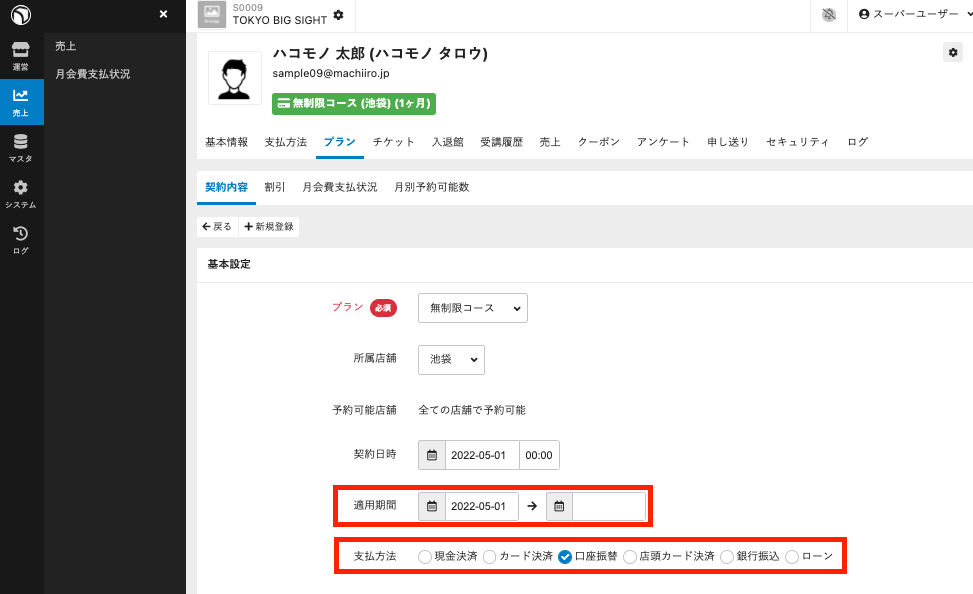Select 現金決済 payment method

[426, 556]
